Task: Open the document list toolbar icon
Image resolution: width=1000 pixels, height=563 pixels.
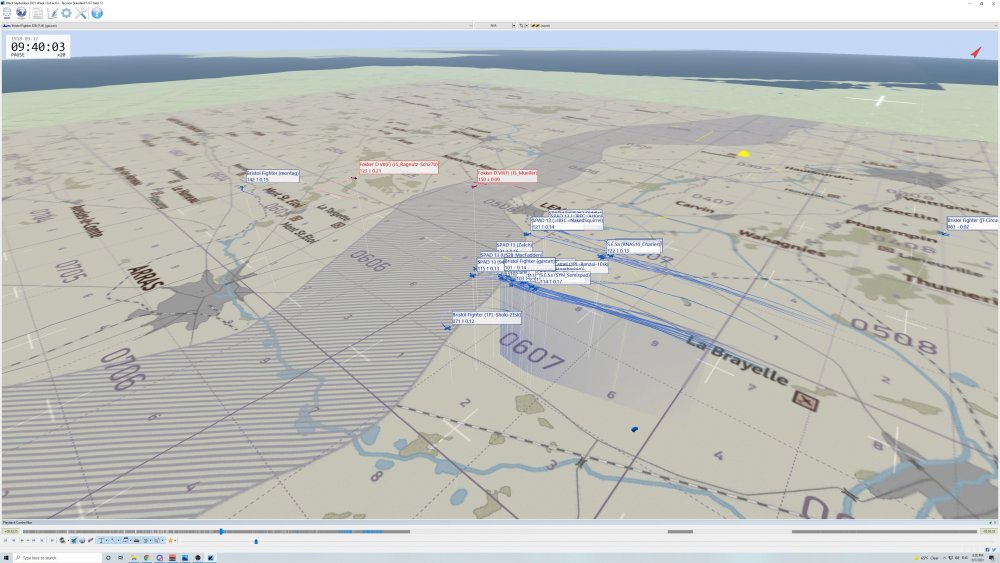Action: pos(38,13)
